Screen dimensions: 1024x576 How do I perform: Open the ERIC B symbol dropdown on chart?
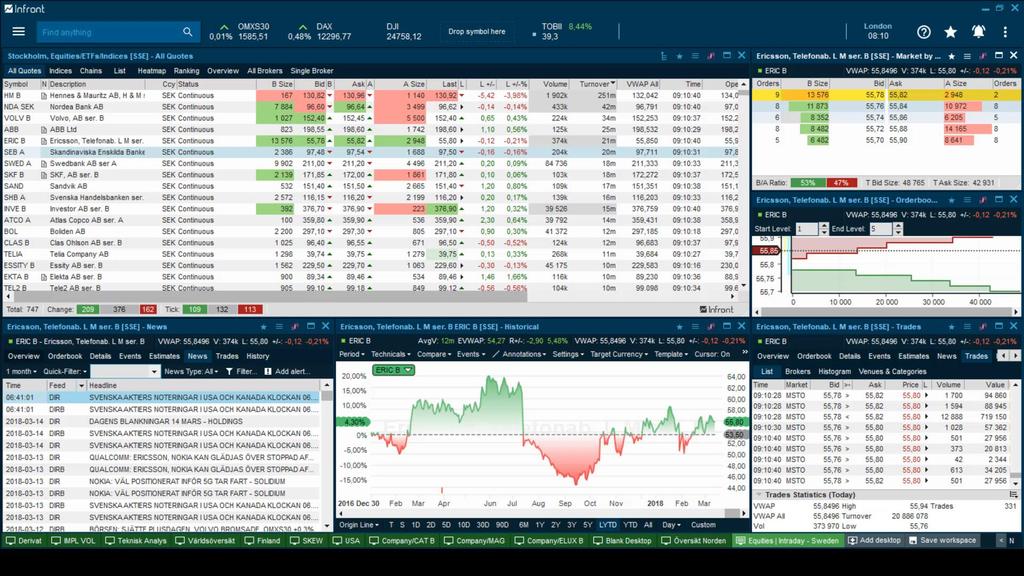click(x=394, y=370)
